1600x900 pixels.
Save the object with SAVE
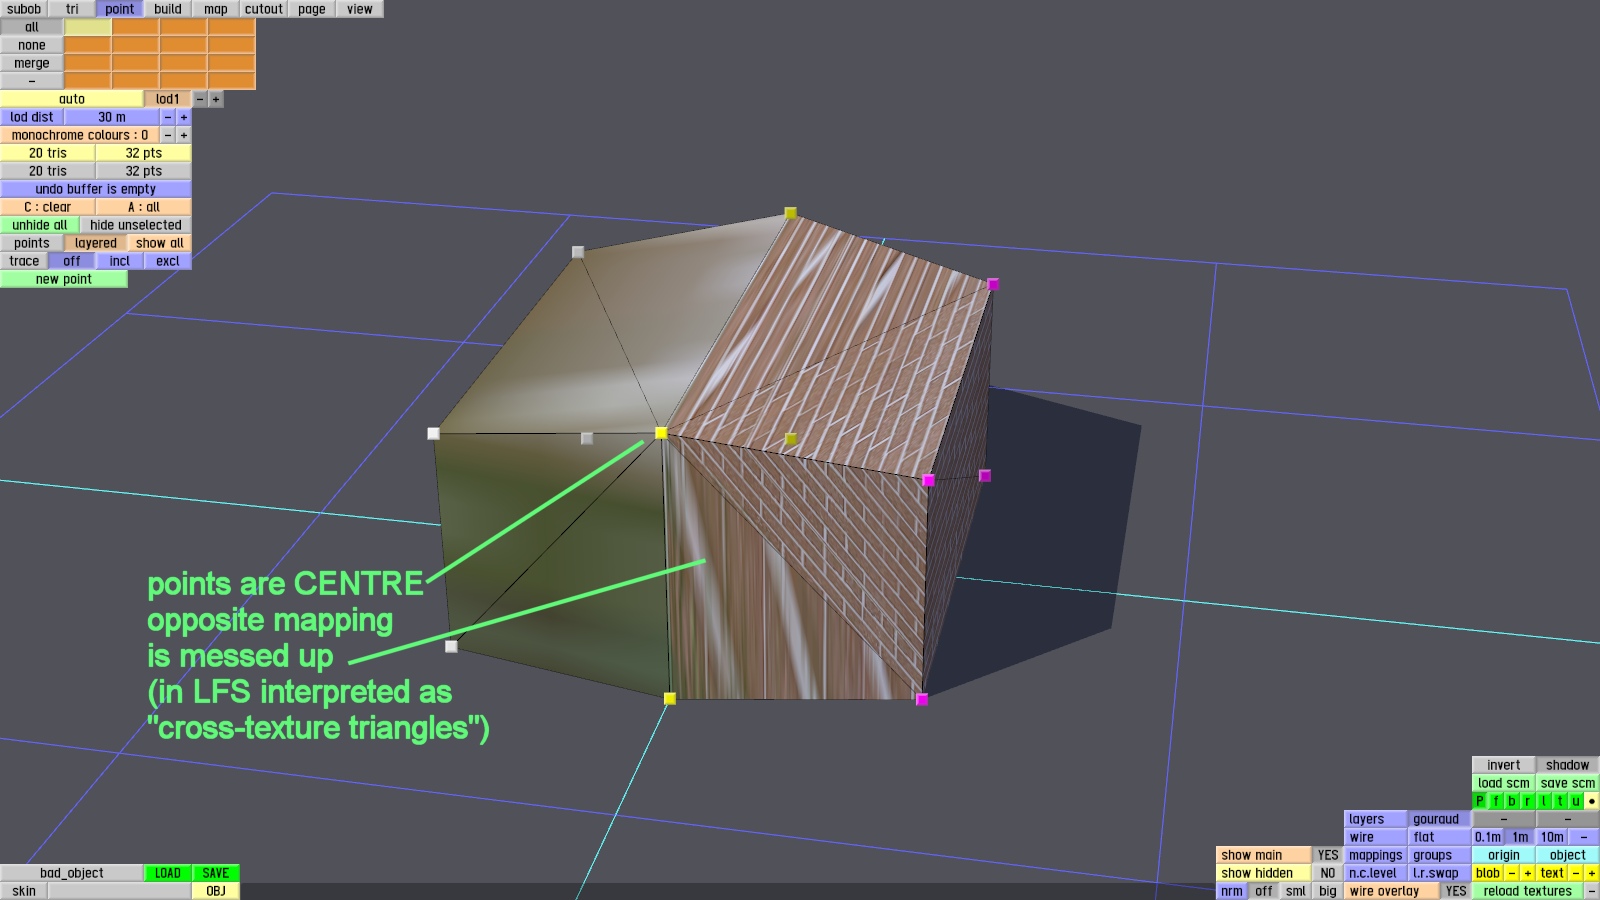click(216, 873)
